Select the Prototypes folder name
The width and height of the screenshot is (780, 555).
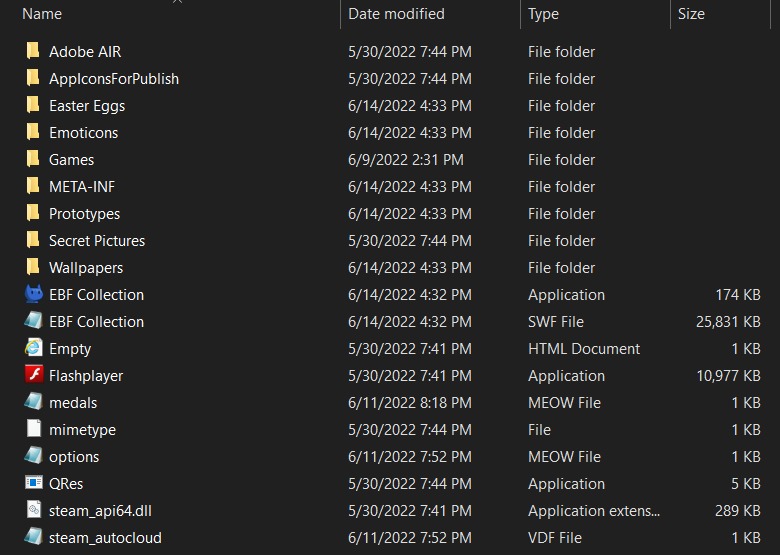click(x=84, y=213)
